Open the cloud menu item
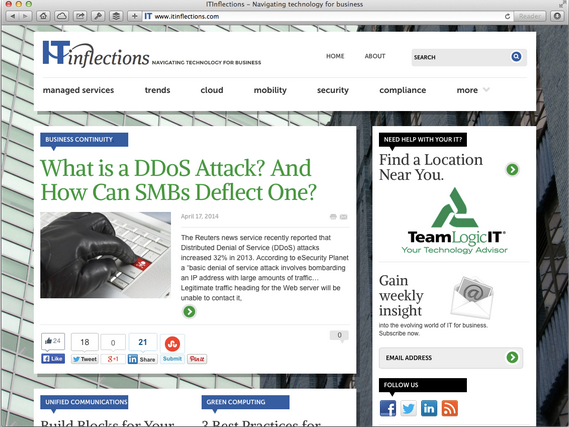This screenshot has width=569, height=427. click(212, 90)
